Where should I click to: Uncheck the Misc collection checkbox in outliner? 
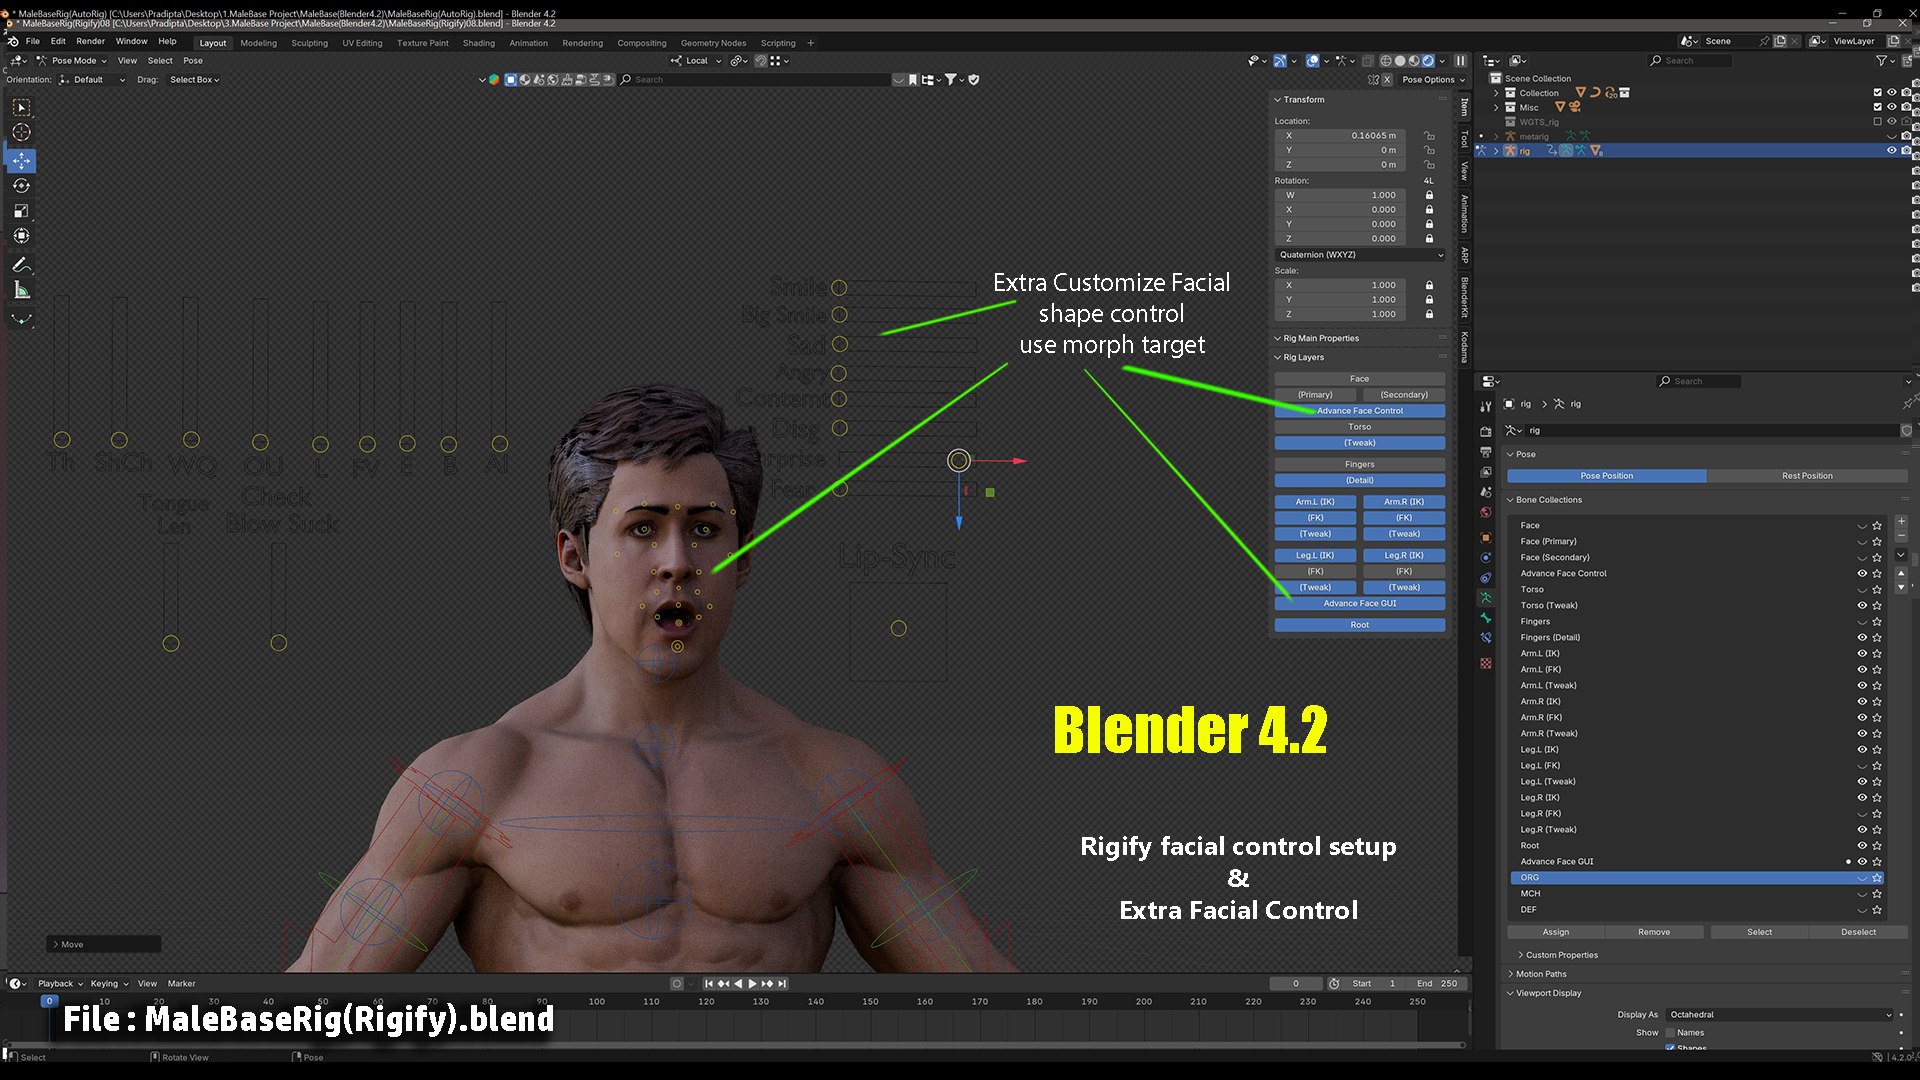1877,107
